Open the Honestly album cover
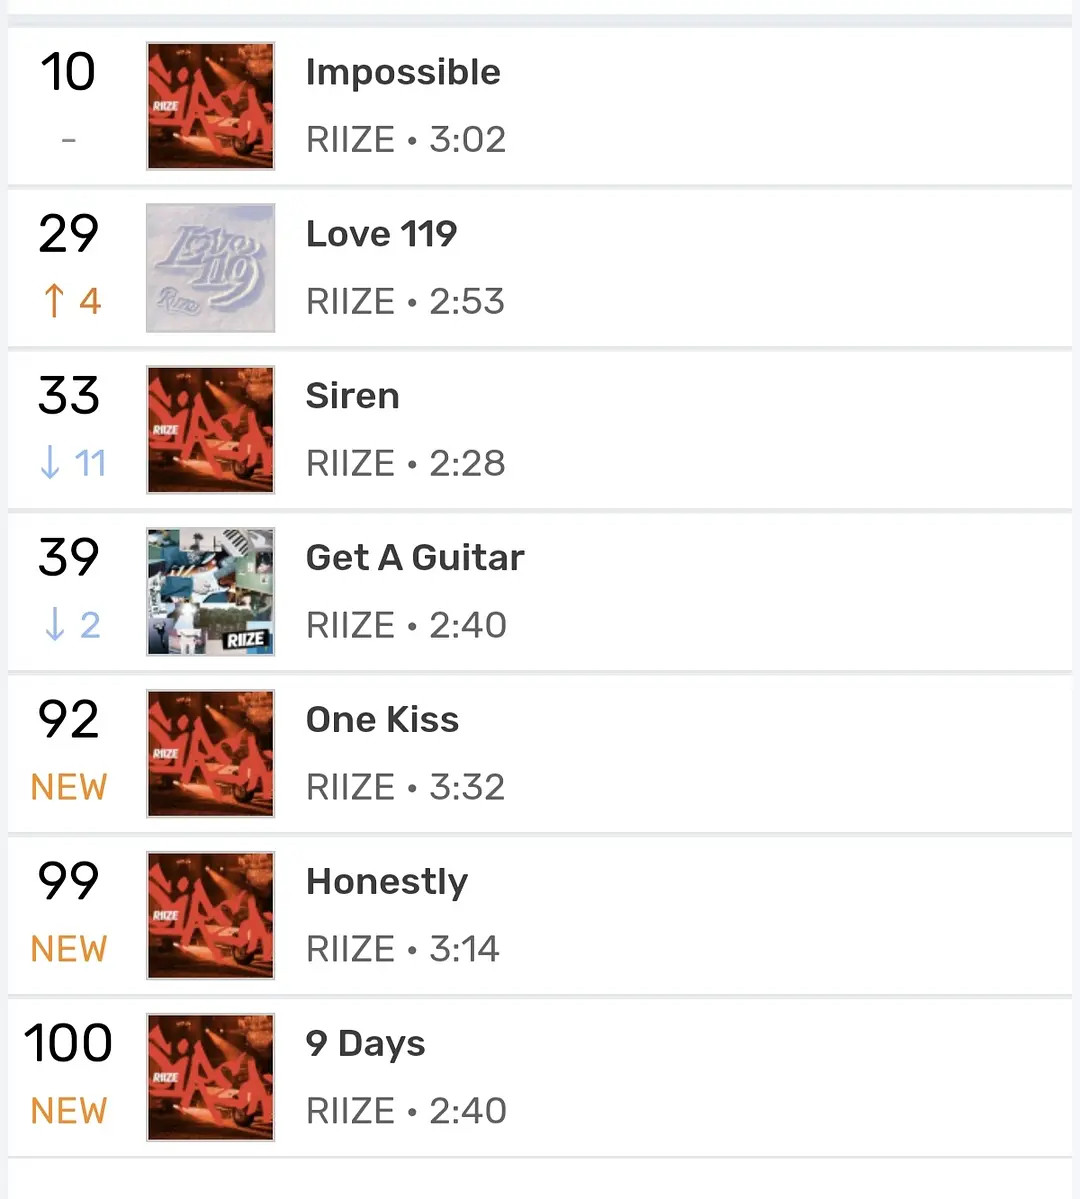The height and width of the screenshot is (1199, 1080). pos(210,915)
